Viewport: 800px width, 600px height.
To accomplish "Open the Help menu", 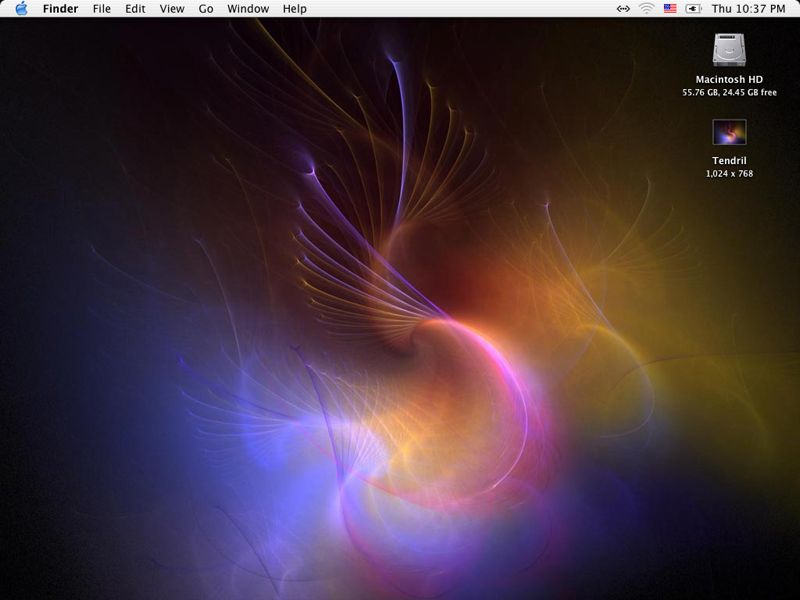I will pyautogui.click(x=294, y=9).
